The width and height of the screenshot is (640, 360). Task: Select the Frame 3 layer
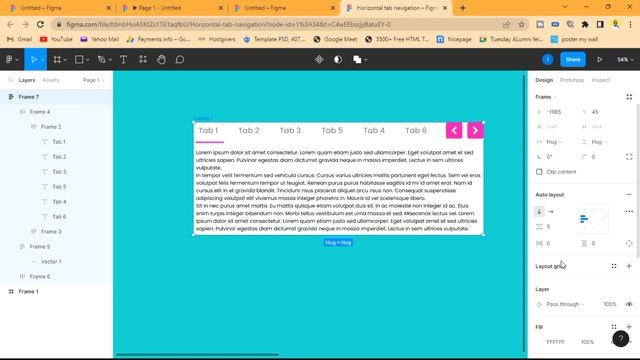(56, 231)
